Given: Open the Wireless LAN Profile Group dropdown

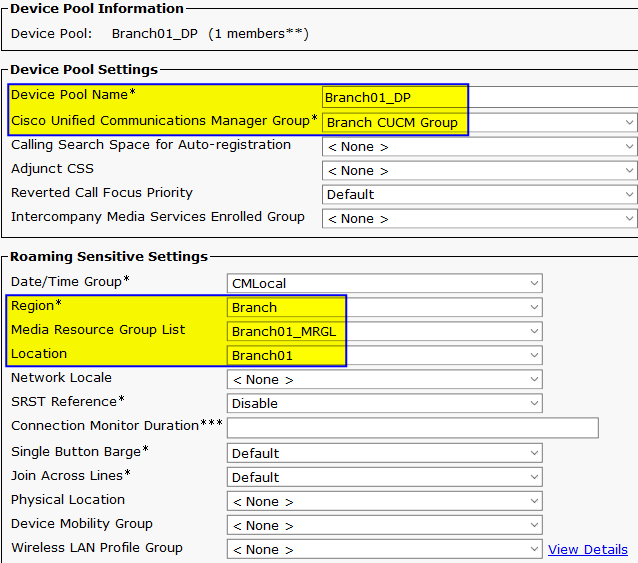Looking at the screenshot, I should pyautogui.click(x=385, y=549).
